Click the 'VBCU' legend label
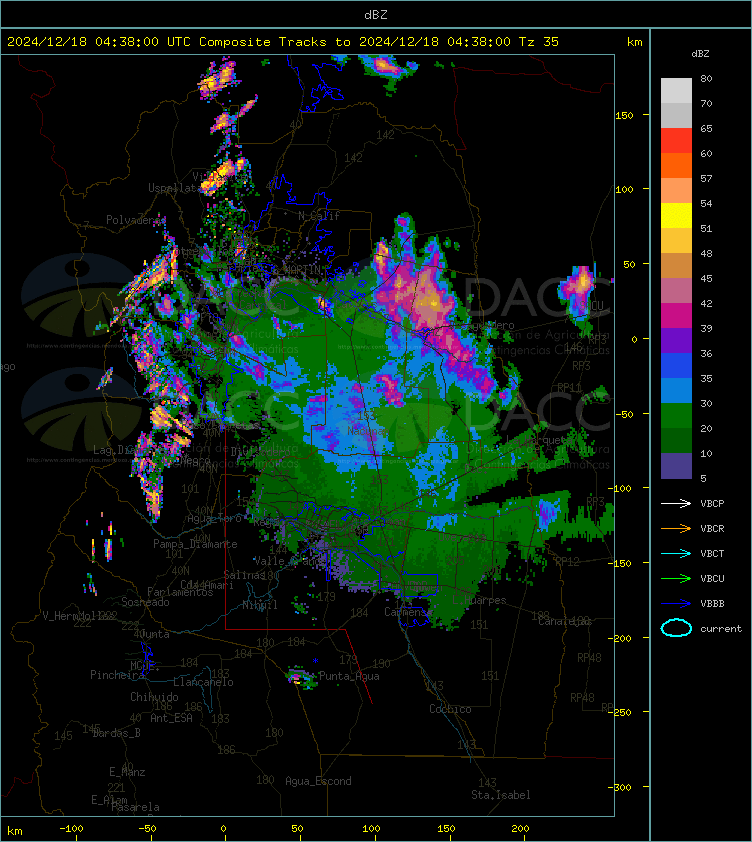The height and width of the screenshot is (842, 752). pyautogui.click(x=712, y=578)
